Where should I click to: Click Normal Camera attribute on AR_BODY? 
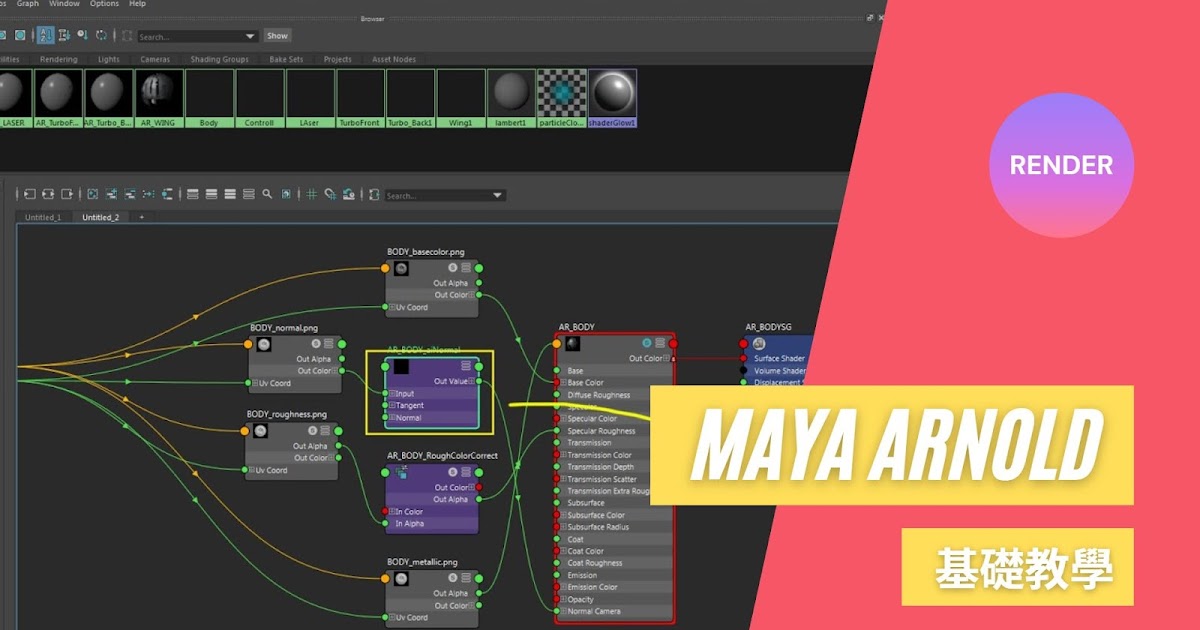coord(594,611)
